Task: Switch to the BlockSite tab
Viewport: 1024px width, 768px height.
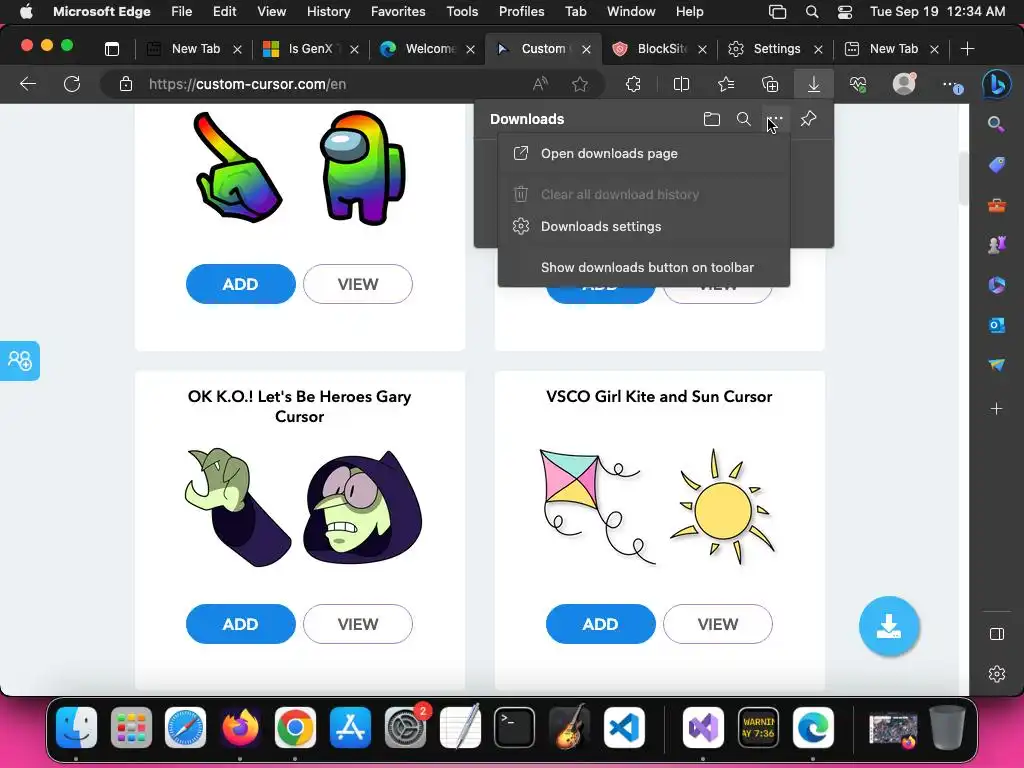Action: (660, 49)
